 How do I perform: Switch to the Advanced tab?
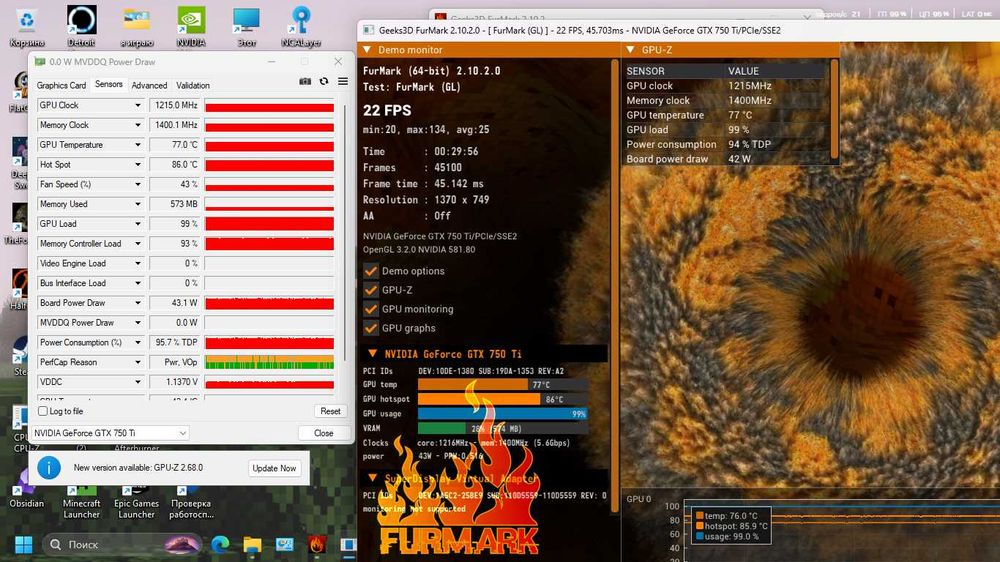(x=149, y=85)
